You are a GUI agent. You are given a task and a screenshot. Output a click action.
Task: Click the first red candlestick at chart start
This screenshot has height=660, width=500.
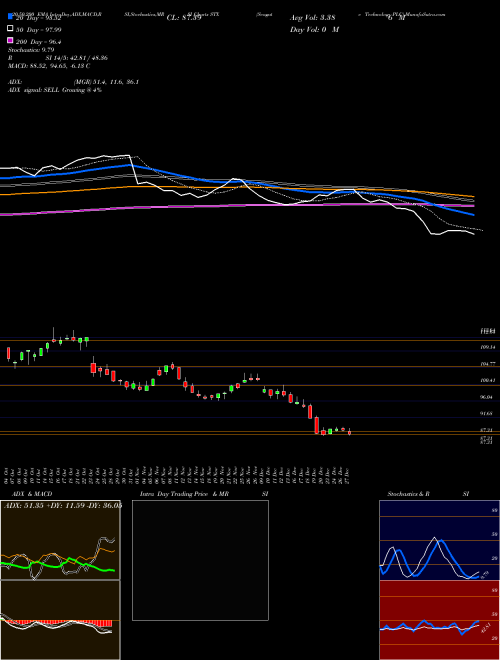point(8,354)
